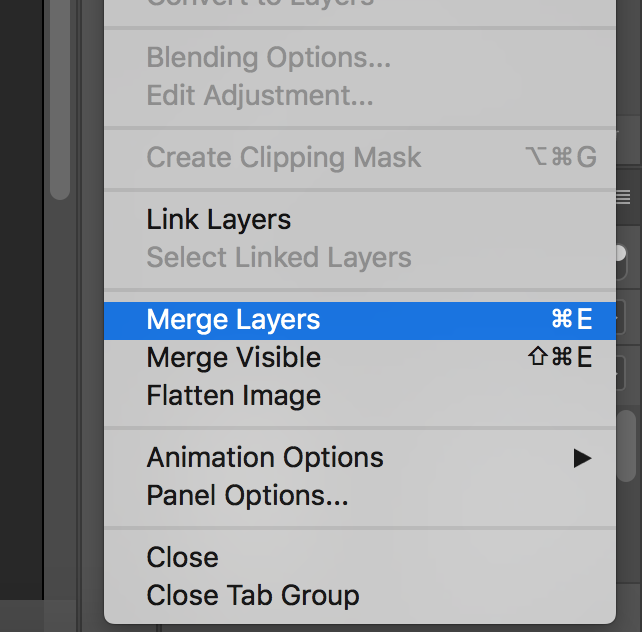Expand the Animation Options submenu arrow

click(x=582, y=459)
